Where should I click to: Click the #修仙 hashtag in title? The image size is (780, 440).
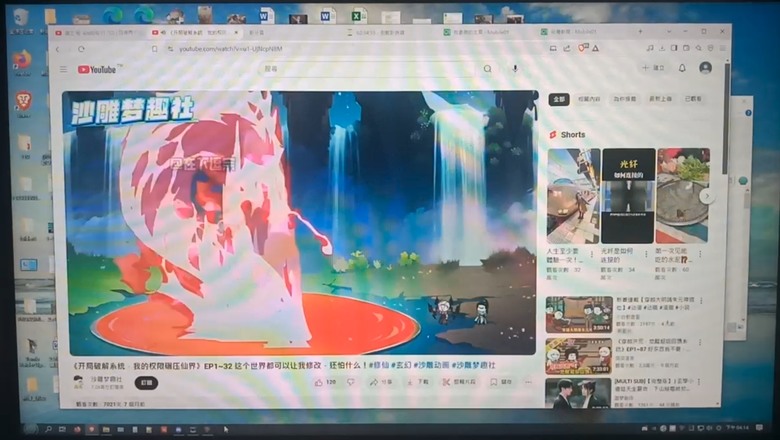pyautogui.click(x=379, y=365)
